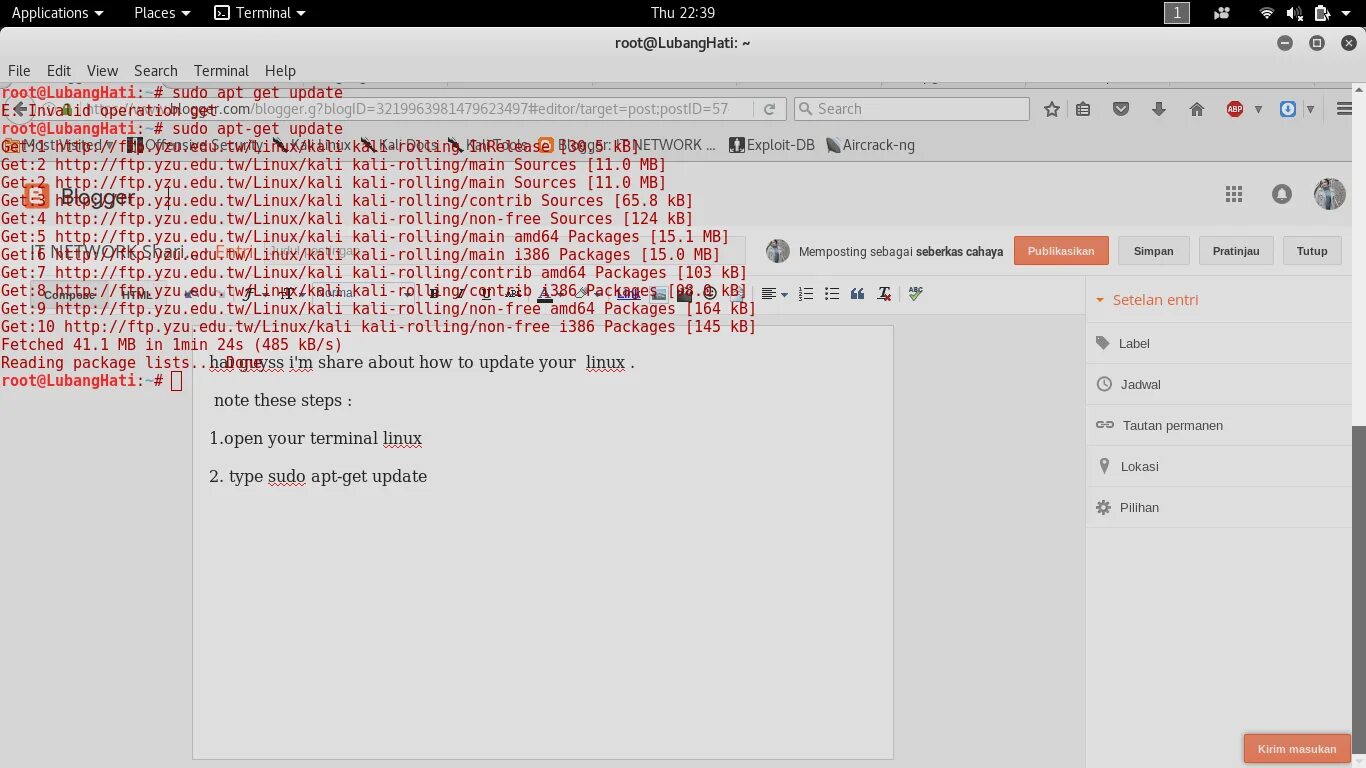
Task: Run spell check icon
Action: (915, 294)
